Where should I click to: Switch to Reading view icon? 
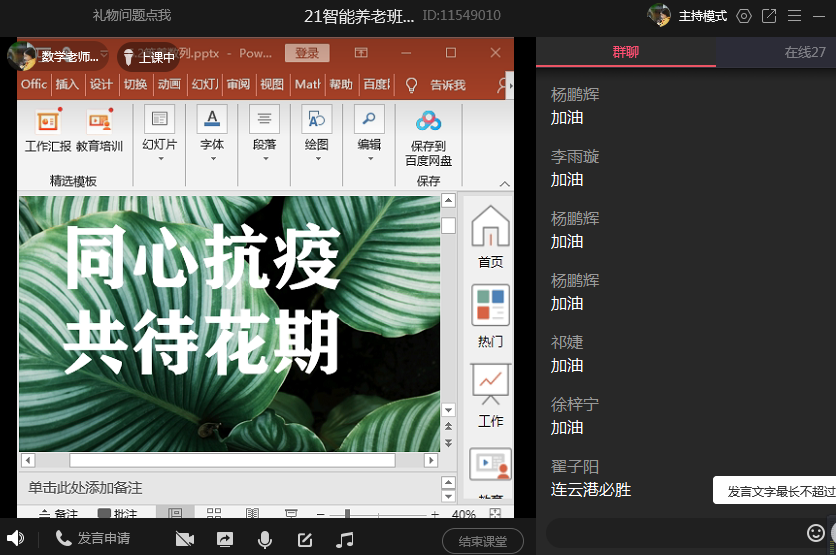pyautogui.click(x=252, y=513)
